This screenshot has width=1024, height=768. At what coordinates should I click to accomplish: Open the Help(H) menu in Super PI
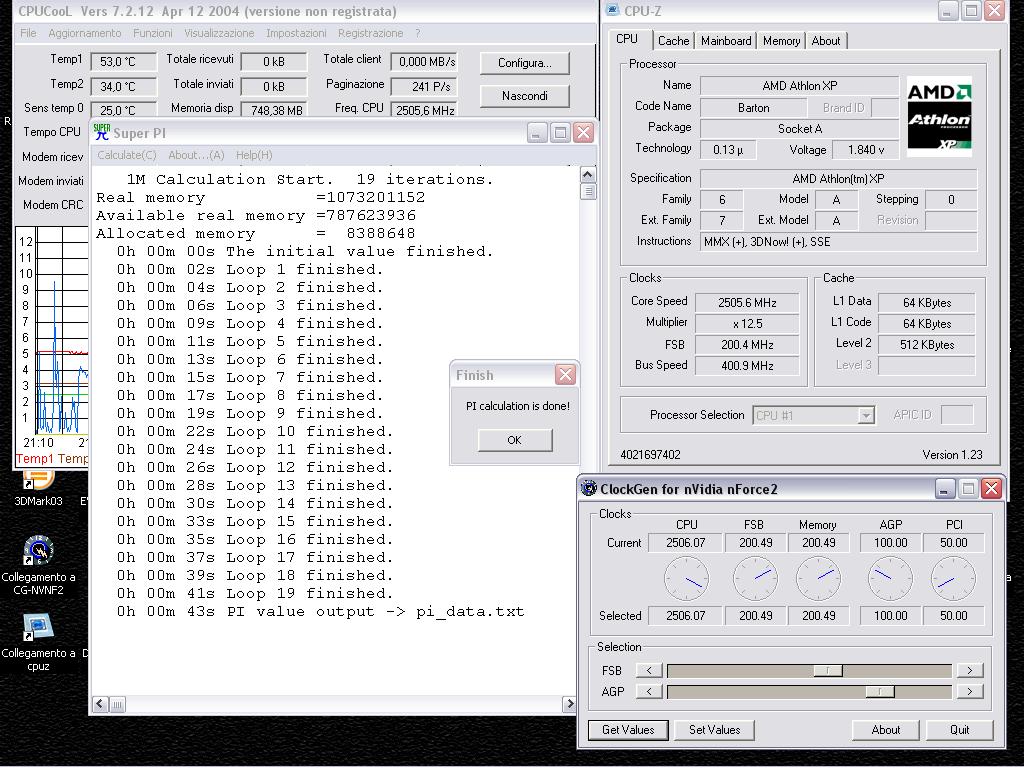pos(254,155)
